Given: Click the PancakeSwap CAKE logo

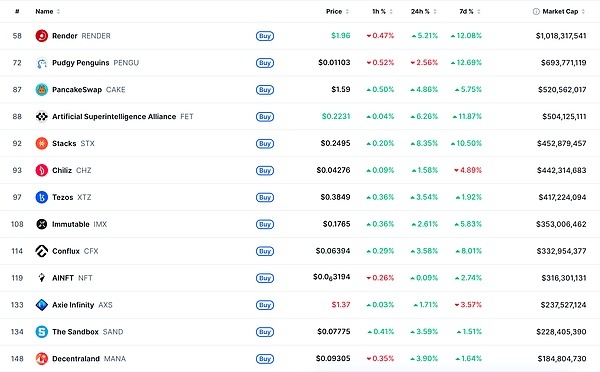Looking at the screenshot, I should tap(42, 90).
